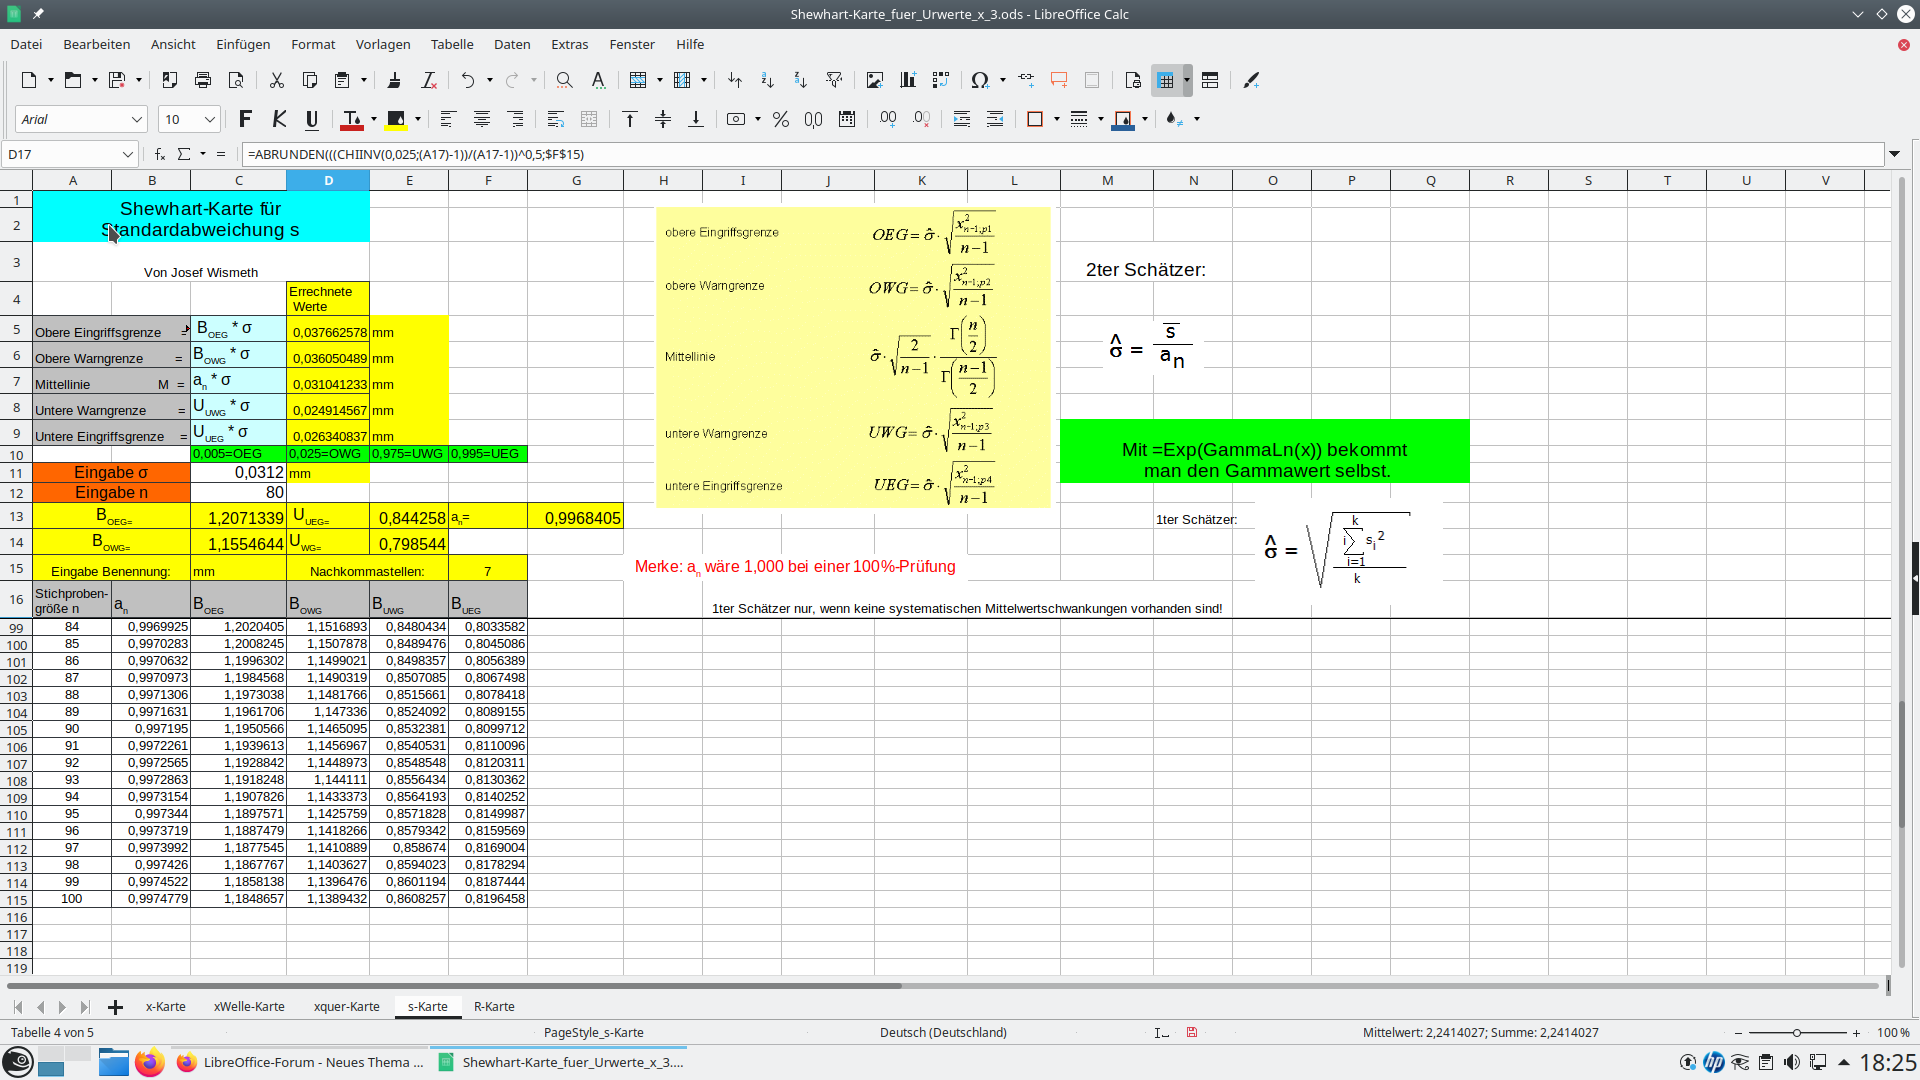This screenshot has height=1080, width=1920.
Task: Click the Undo arrow icon
Action: pyautogui.click(x=468, y=80)
